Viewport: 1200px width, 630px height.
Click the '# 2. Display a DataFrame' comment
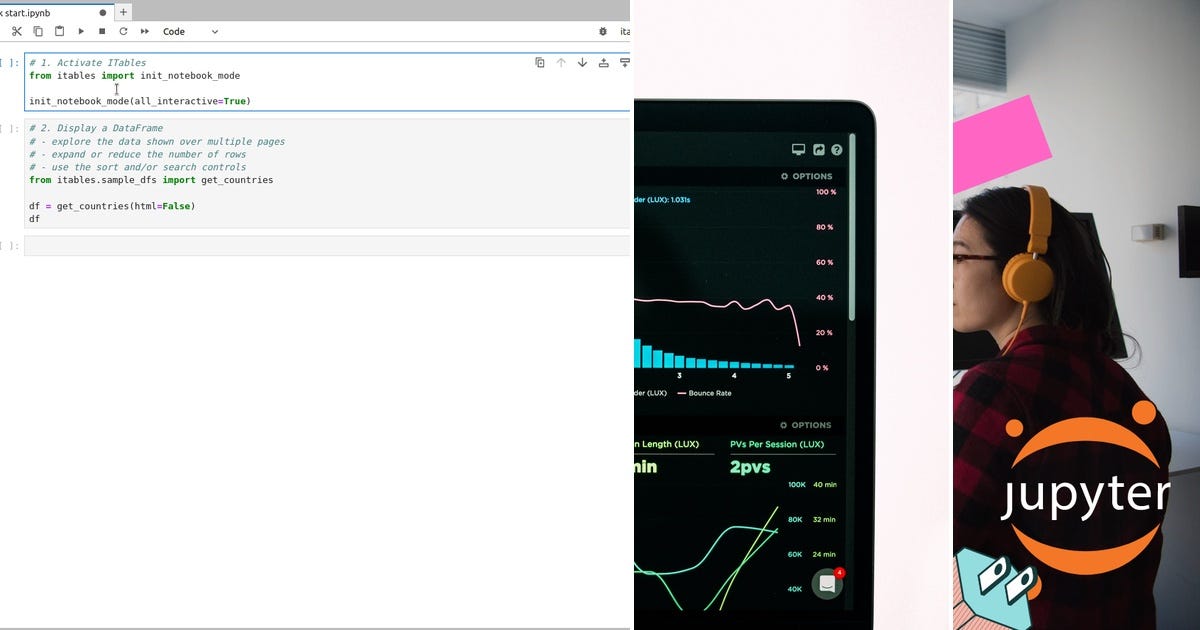96,128
